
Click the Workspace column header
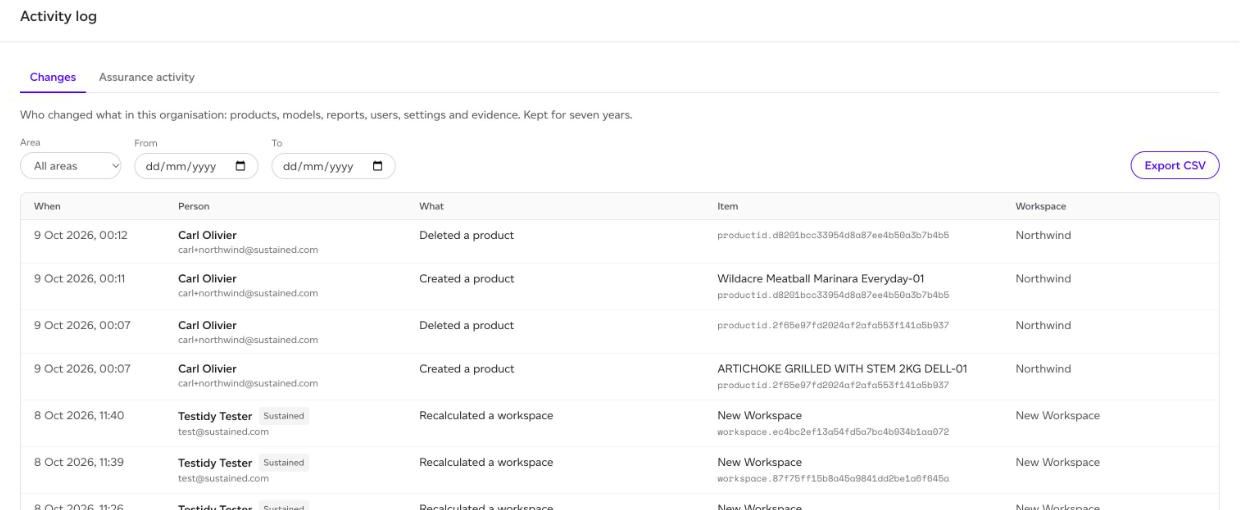pos(1040,206)
